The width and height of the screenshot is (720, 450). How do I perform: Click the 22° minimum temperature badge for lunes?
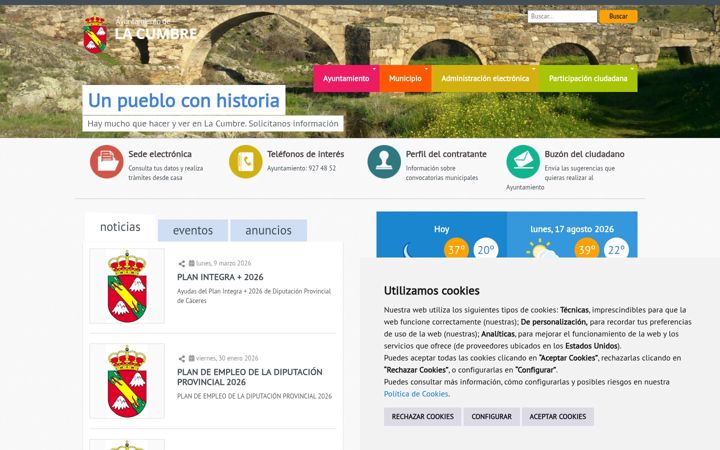click(616, 248)
